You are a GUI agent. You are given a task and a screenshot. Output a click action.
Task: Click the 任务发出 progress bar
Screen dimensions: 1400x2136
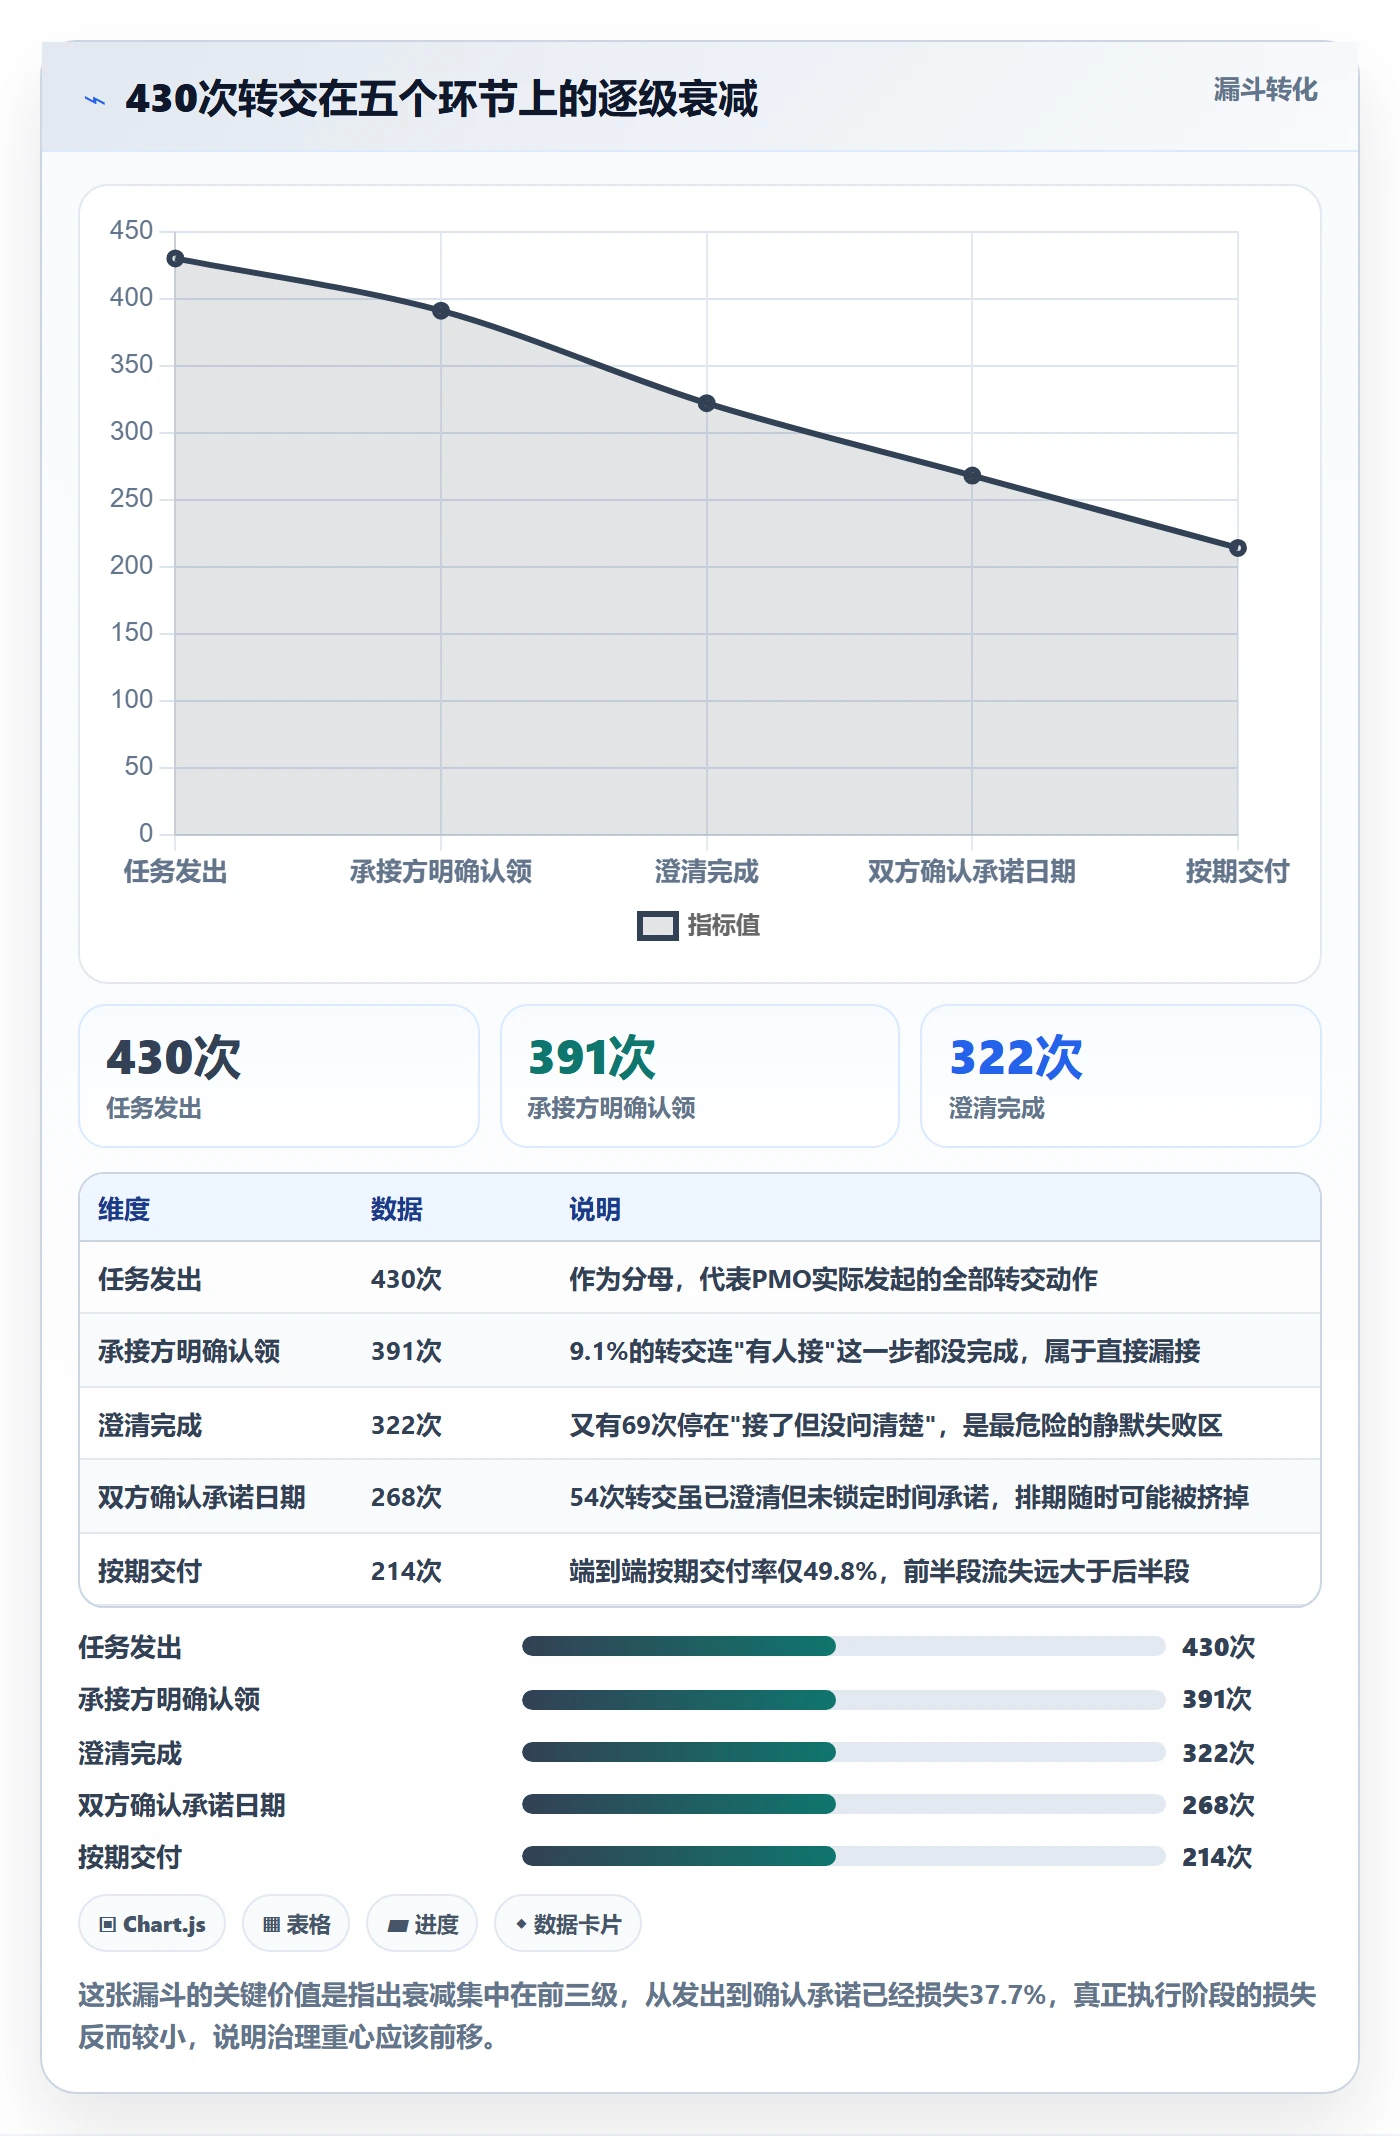(843, 1646)
